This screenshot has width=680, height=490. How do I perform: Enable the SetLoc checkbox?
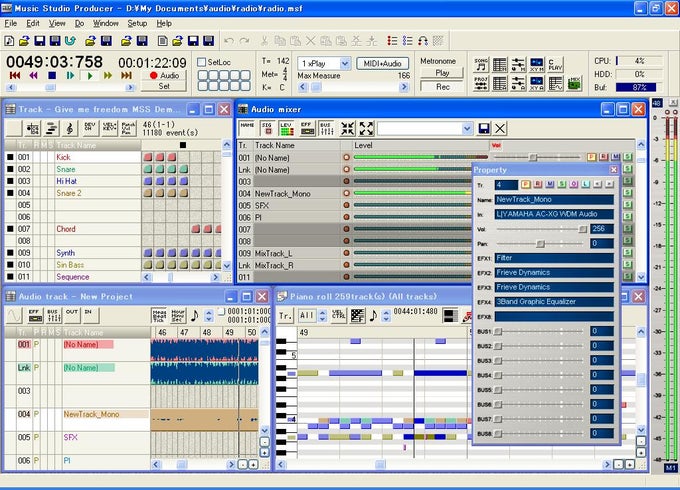tap(201, 62)
